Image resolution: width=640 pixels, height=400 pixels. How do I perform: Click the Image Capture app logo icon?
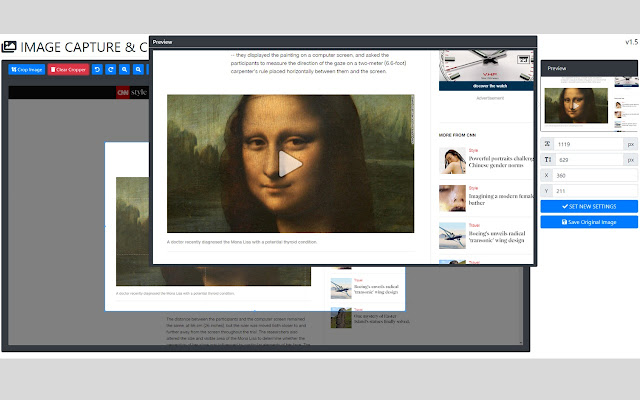9,47
